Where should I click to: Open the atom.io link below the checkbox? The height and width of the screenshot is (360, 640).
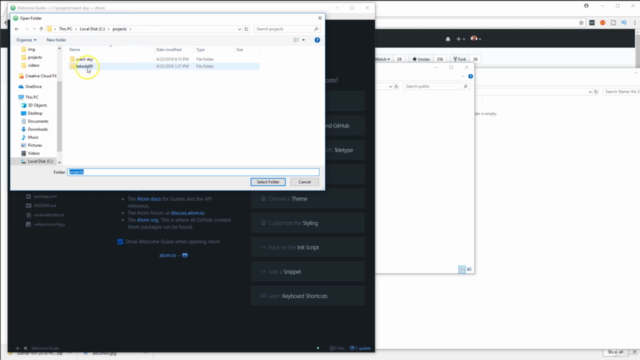pos(167,256)
